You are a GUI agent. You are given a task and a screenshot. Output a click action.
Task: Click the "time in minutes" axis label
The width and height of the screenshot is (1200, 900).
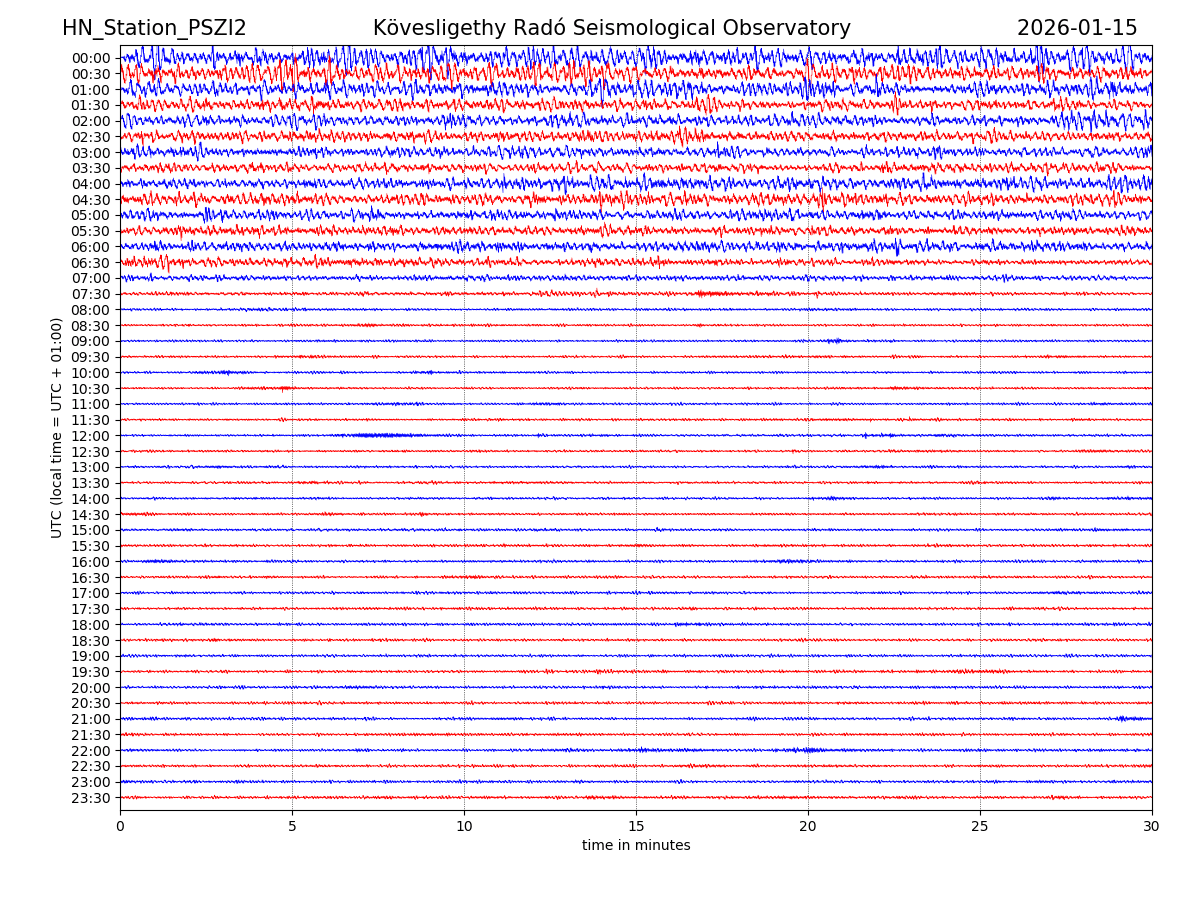636,846
